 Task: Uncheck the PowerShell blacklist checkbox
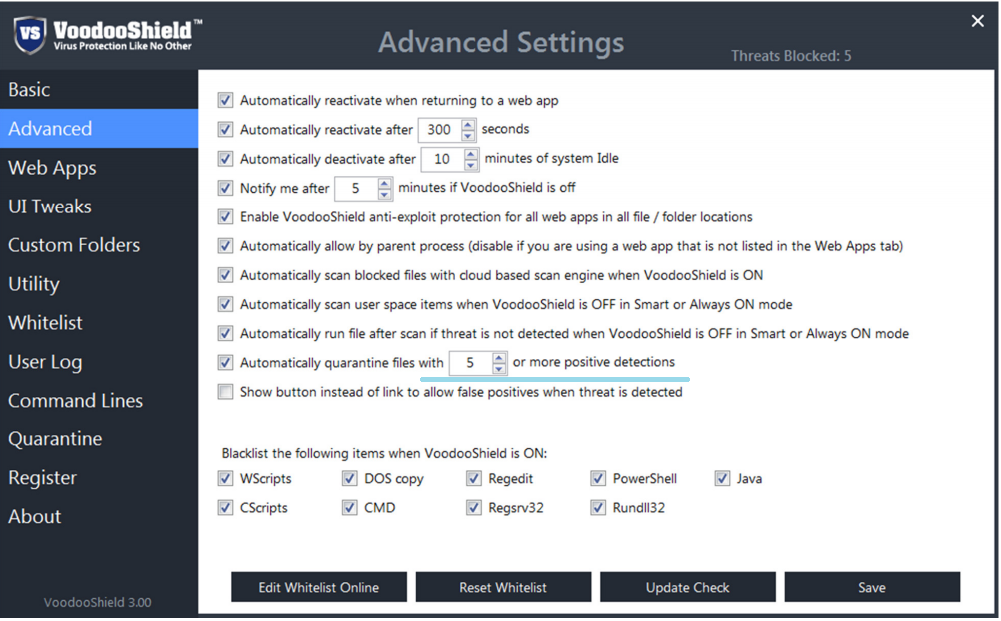point(598,479)
